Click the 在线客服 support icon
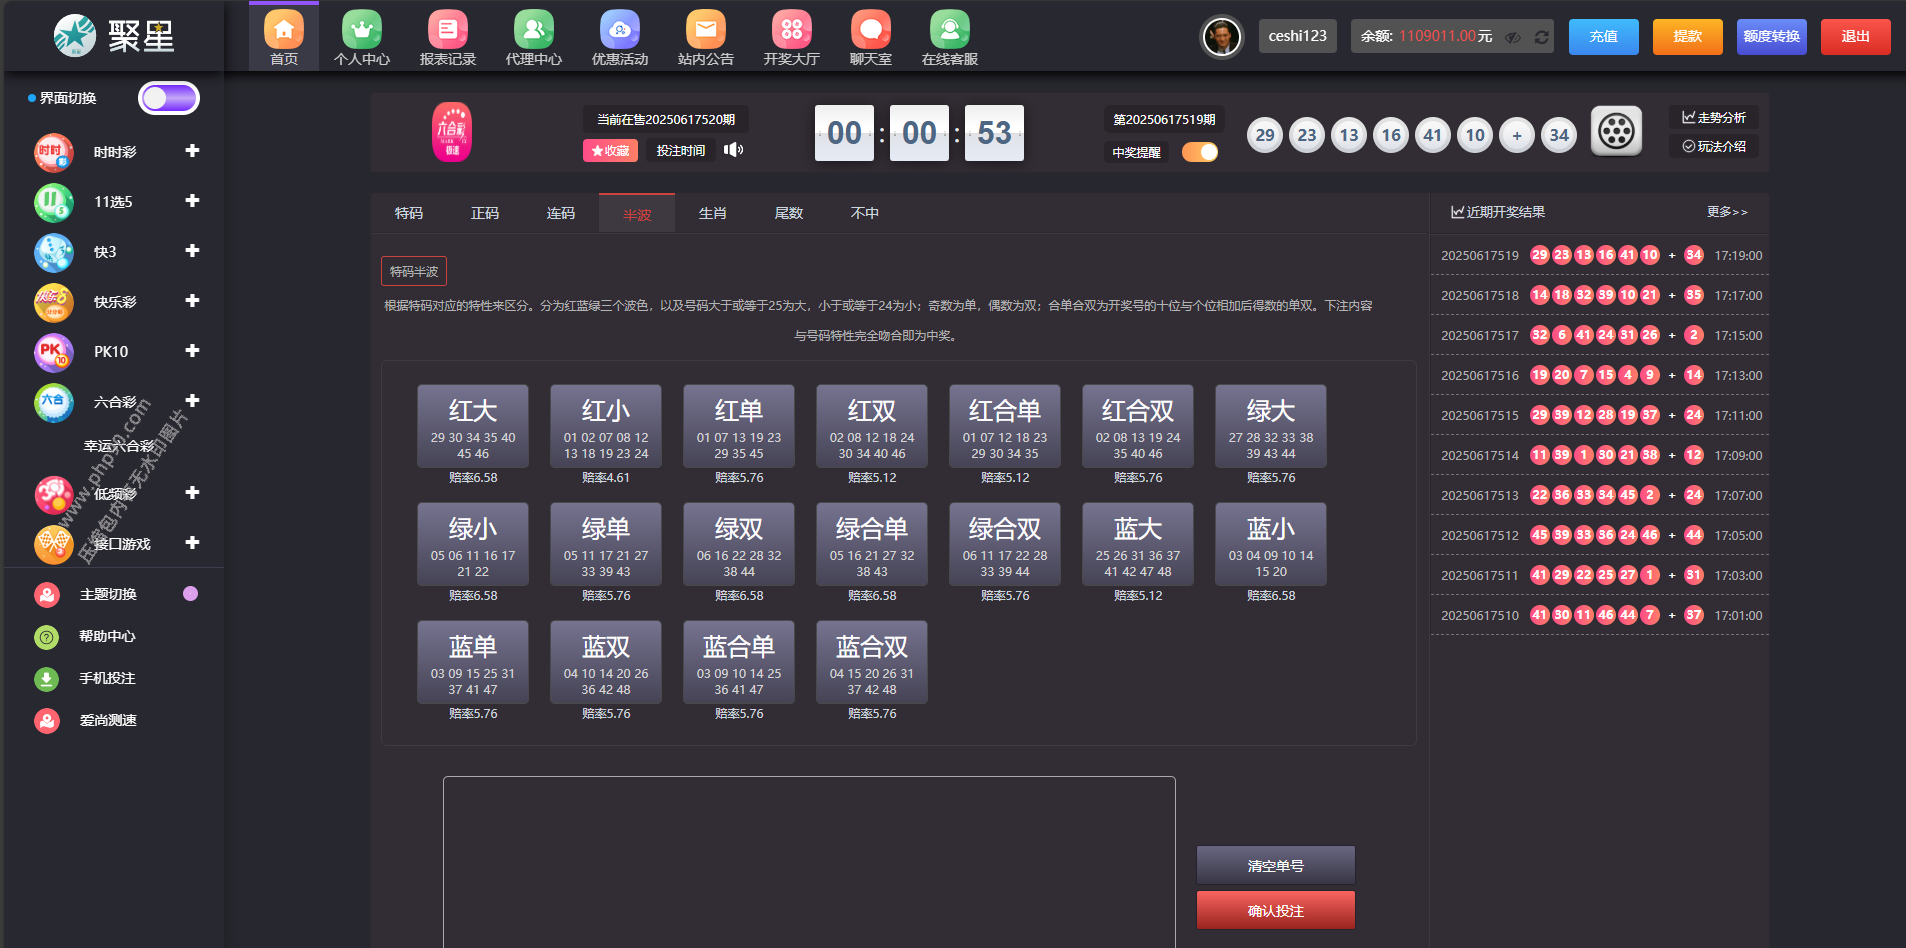This screenshot has width=1906, height=948. coord(949,31)
